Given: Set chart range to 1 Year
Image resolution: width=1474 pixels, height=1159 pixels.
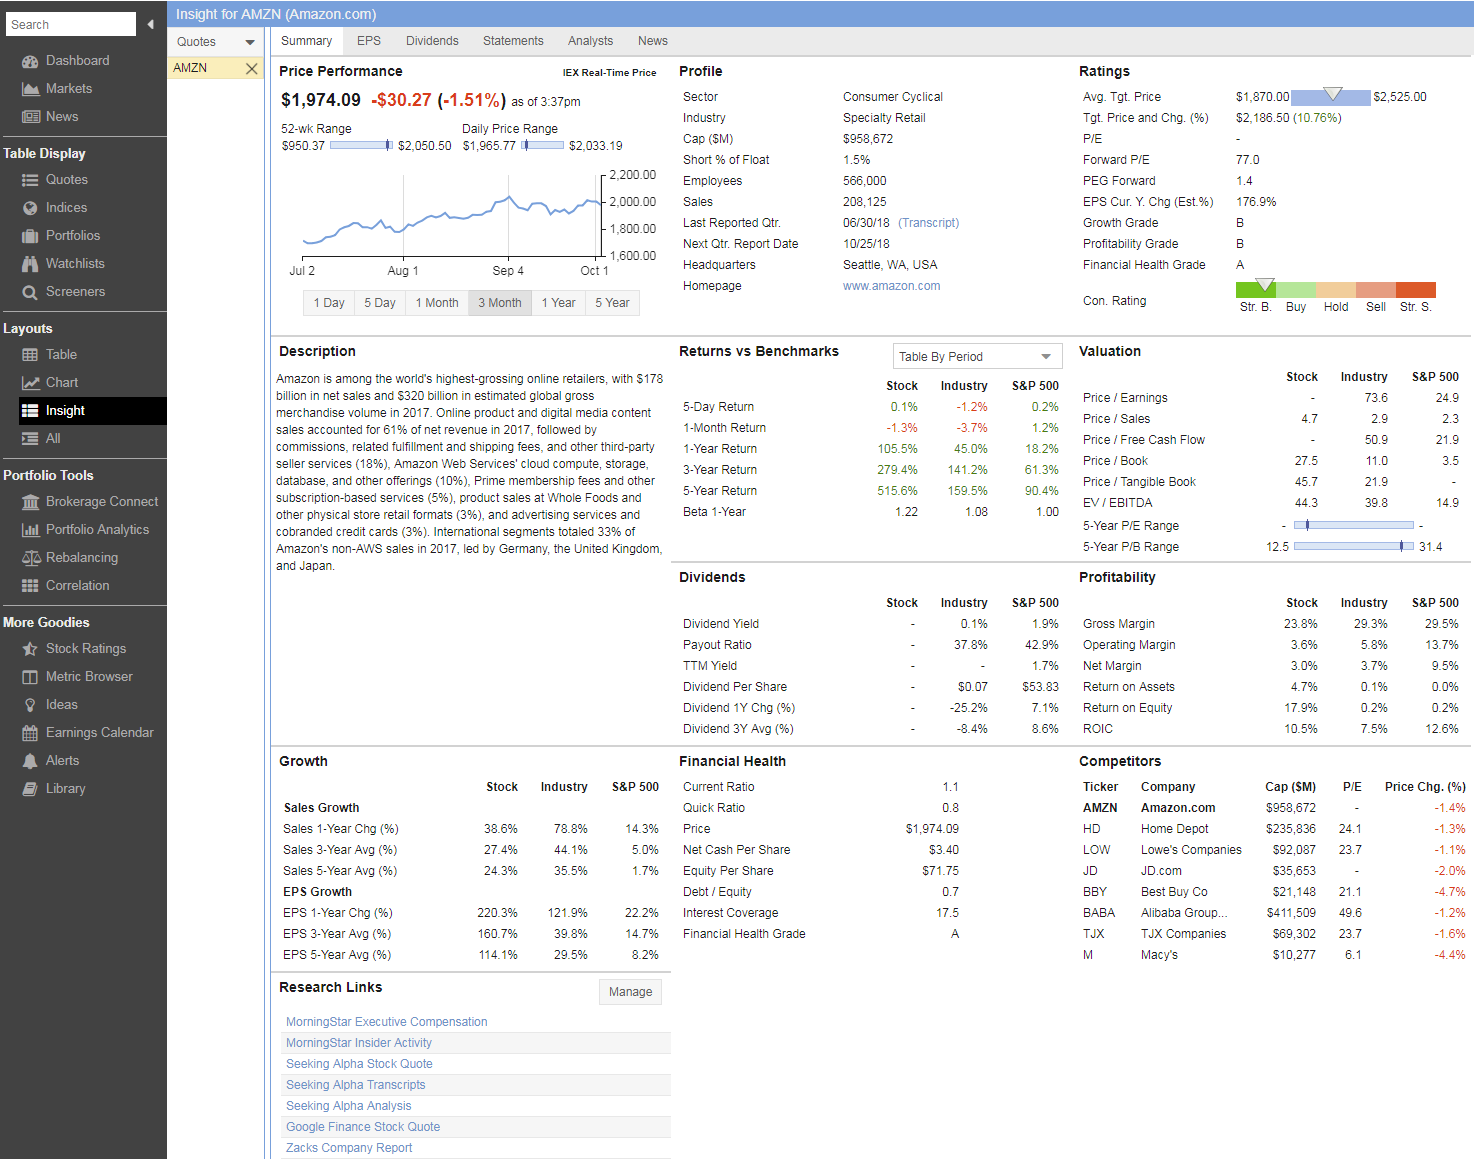Looking at the screenshot, I should [x=559, y=303].
